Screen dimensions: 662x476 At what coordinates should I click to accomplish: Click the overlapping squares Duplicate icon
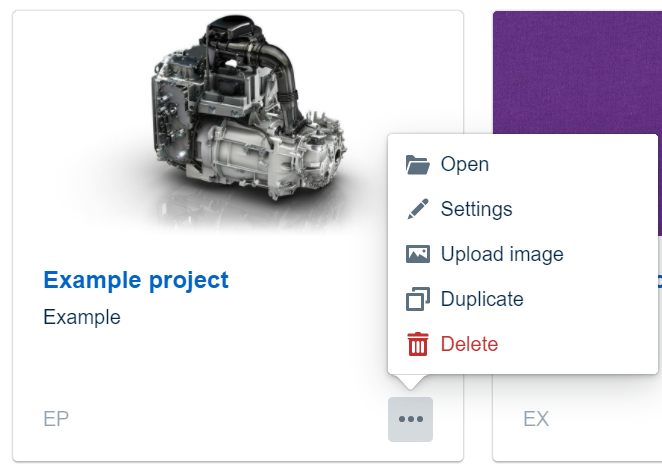pos(418,299)
